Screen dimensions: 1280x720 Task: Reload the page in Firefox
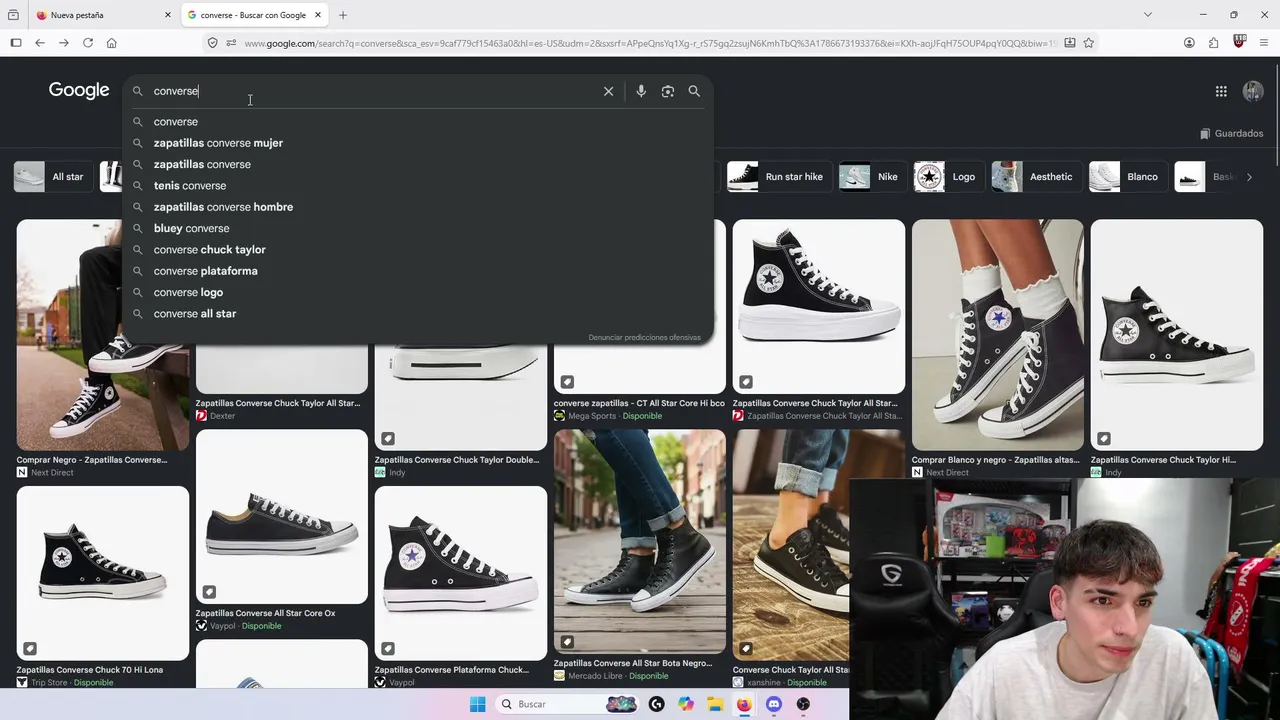tap(88, 43)
